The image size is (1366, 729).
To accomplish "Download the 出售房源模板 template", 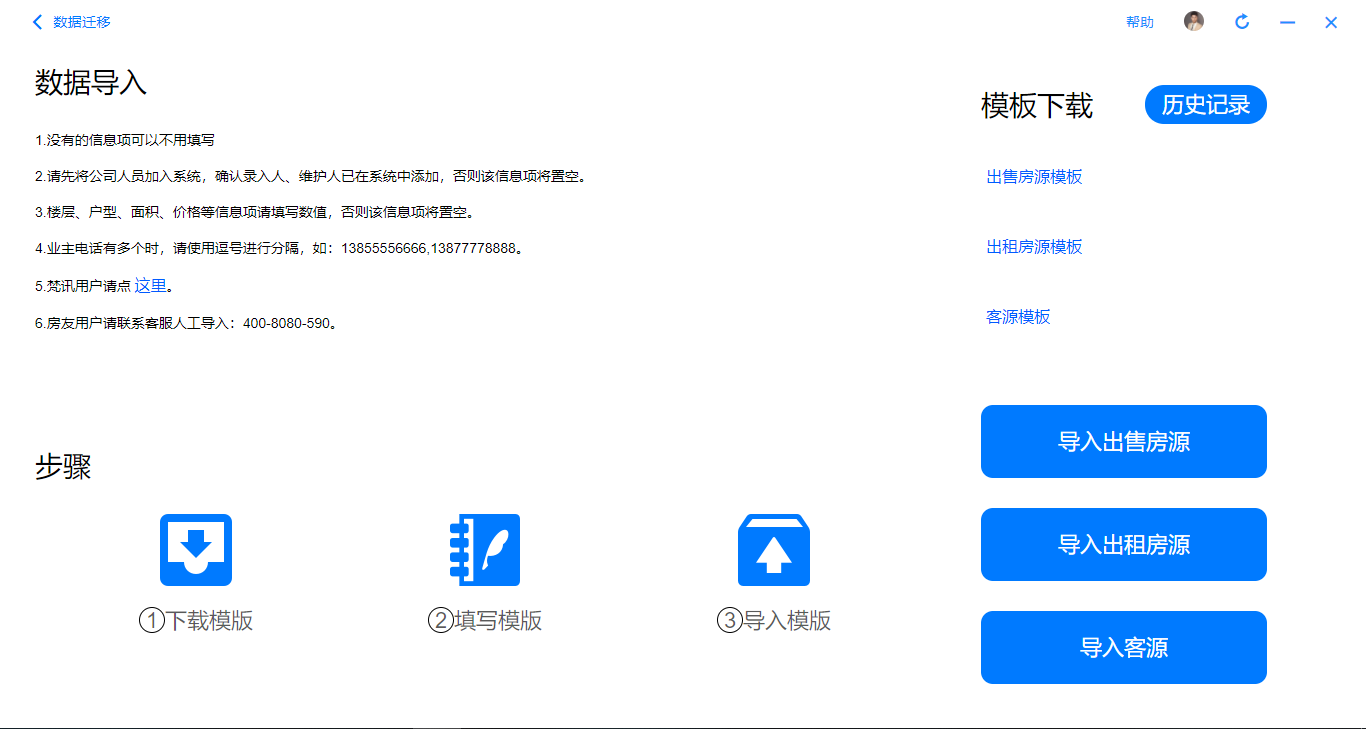I will tap(1034, 174).
